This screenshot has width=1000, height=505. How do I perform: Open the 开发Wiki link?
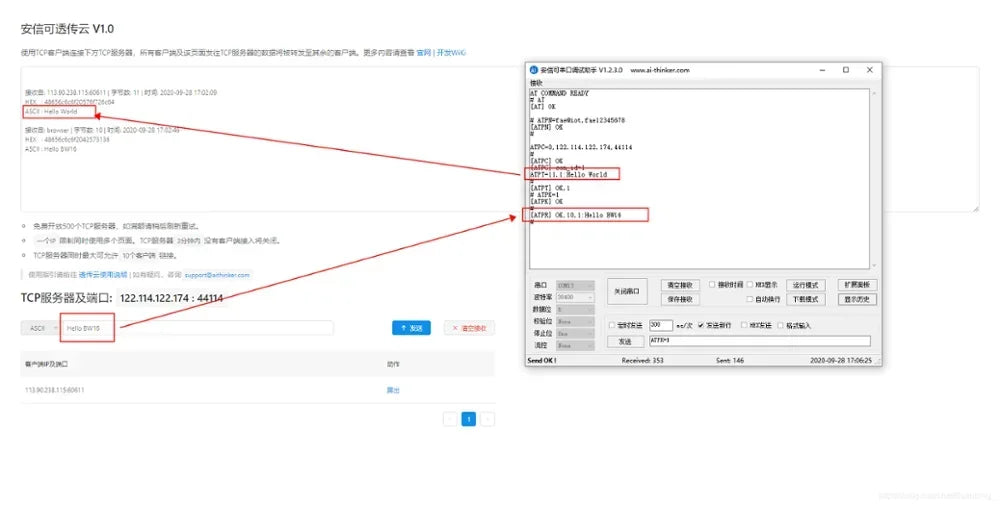tap(451, 53)
